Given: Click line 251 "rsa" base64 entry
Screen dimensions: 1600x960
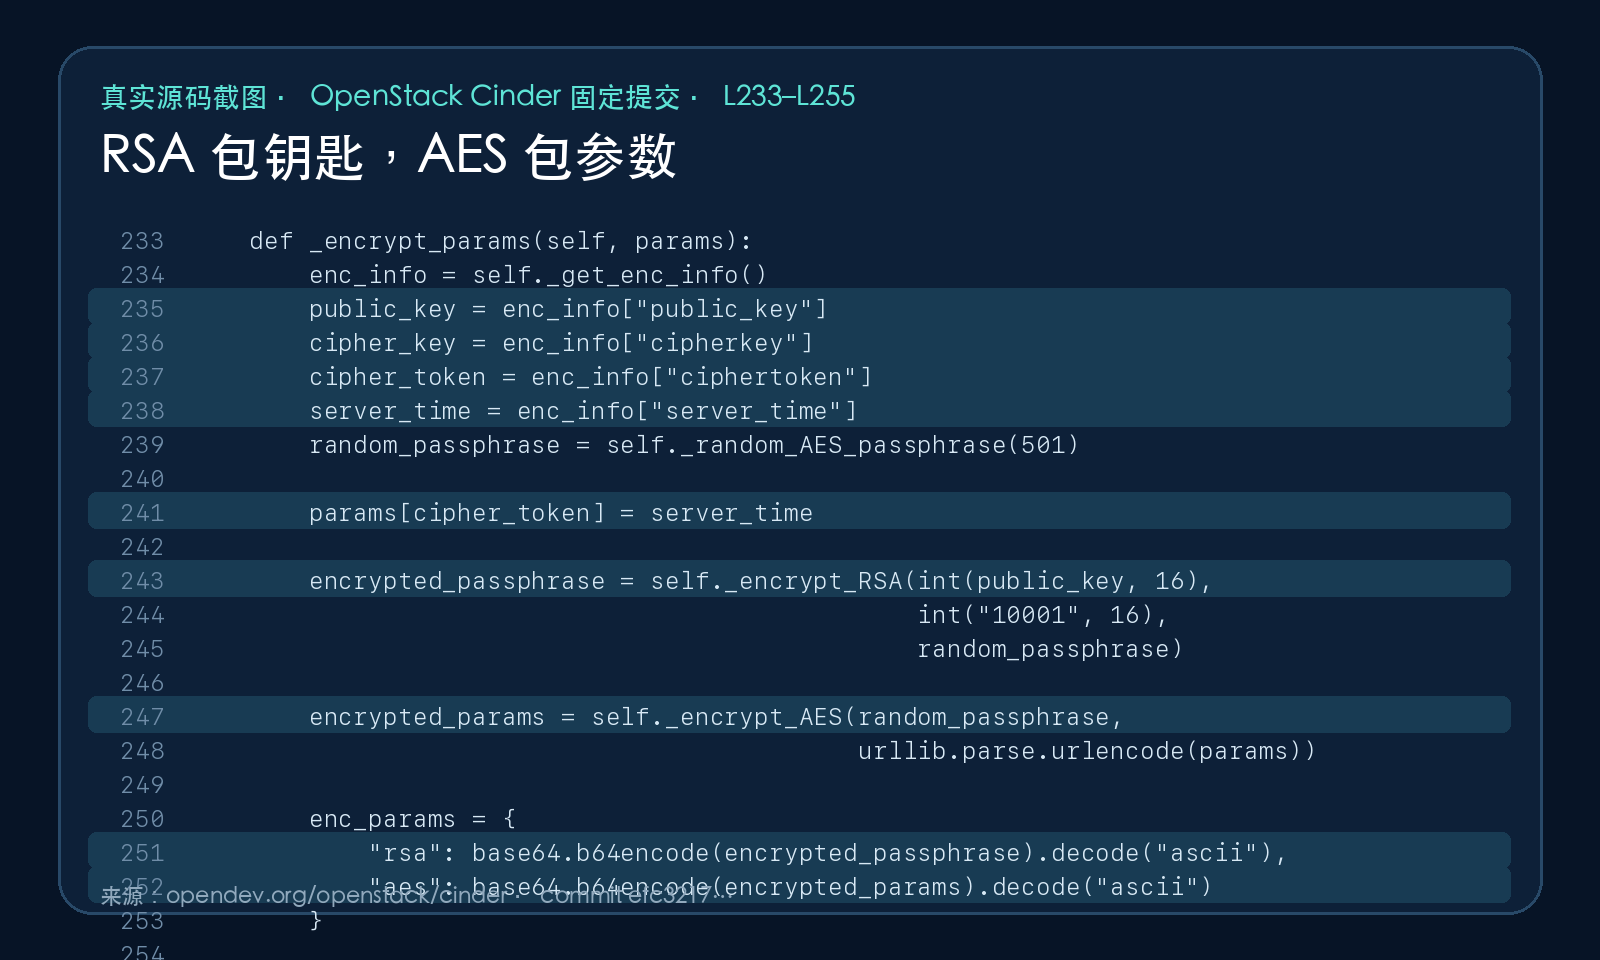Looking at the screenshot, I should (x=799, y=852).
